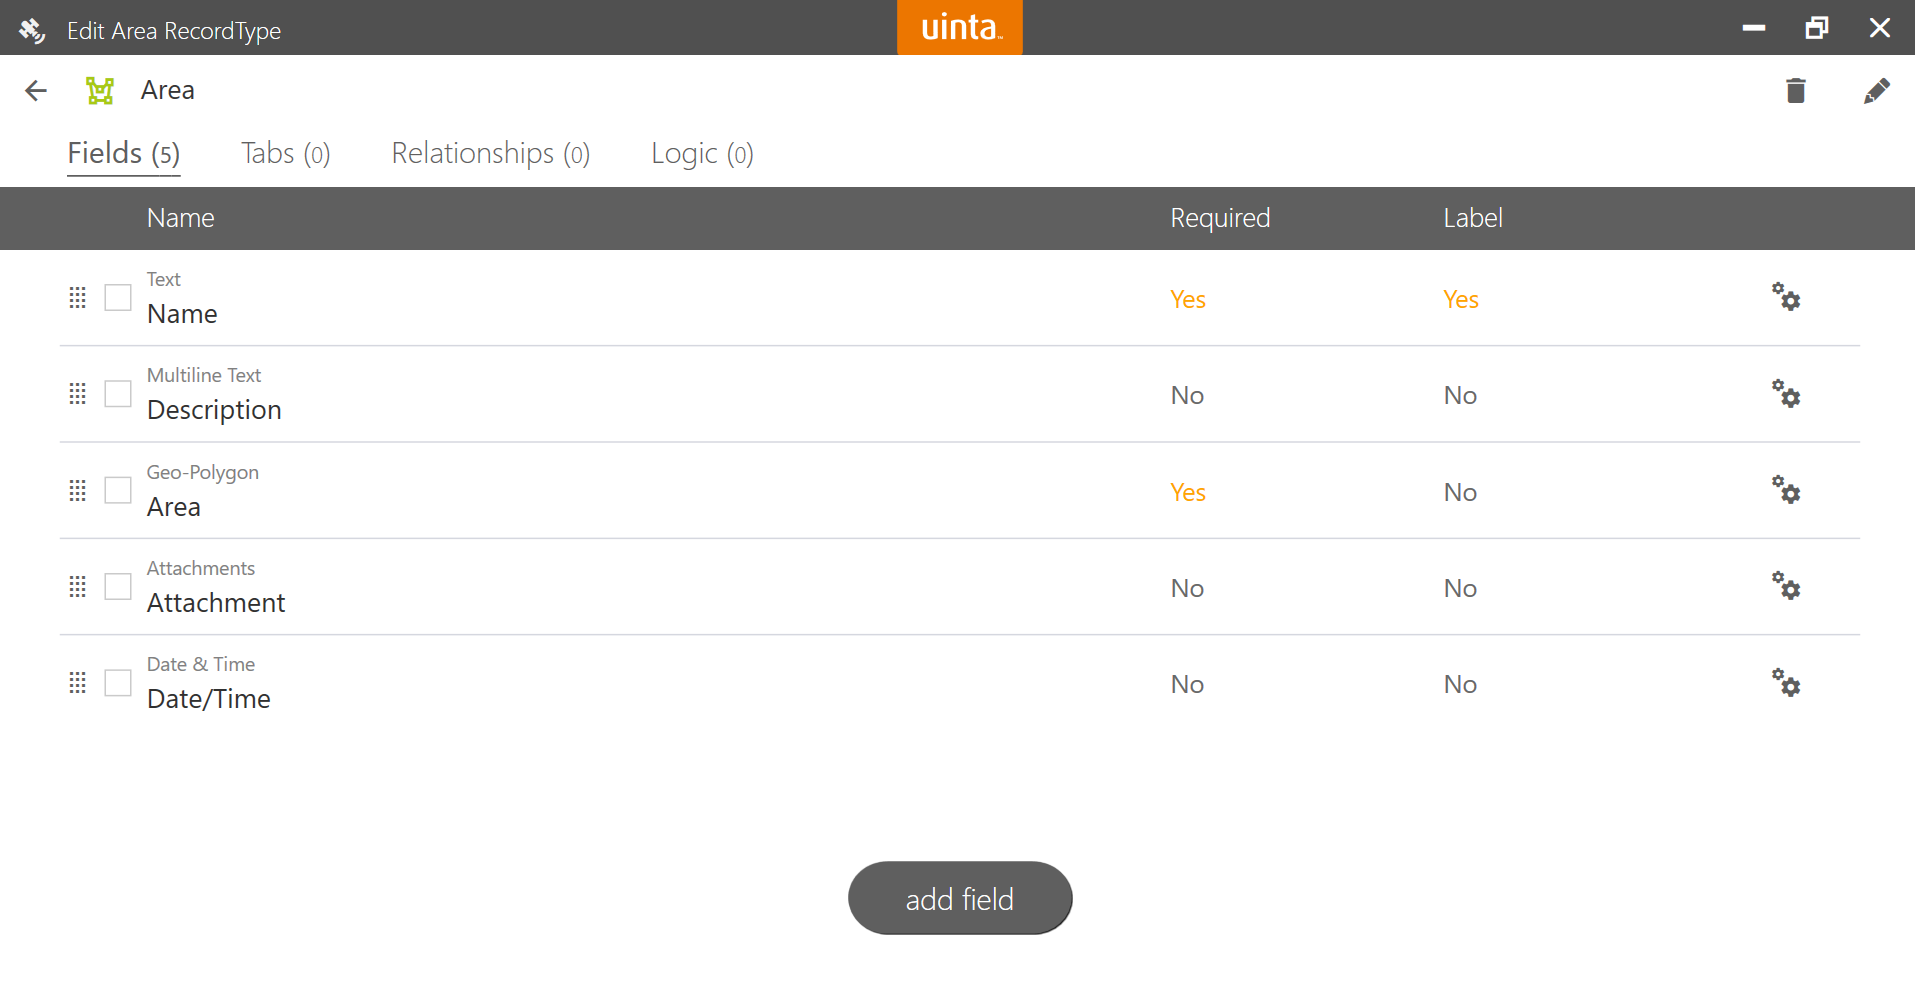Open the Relationships (0) tab
The width and height of the screenshot is (1915, 997).
point(490,154)
